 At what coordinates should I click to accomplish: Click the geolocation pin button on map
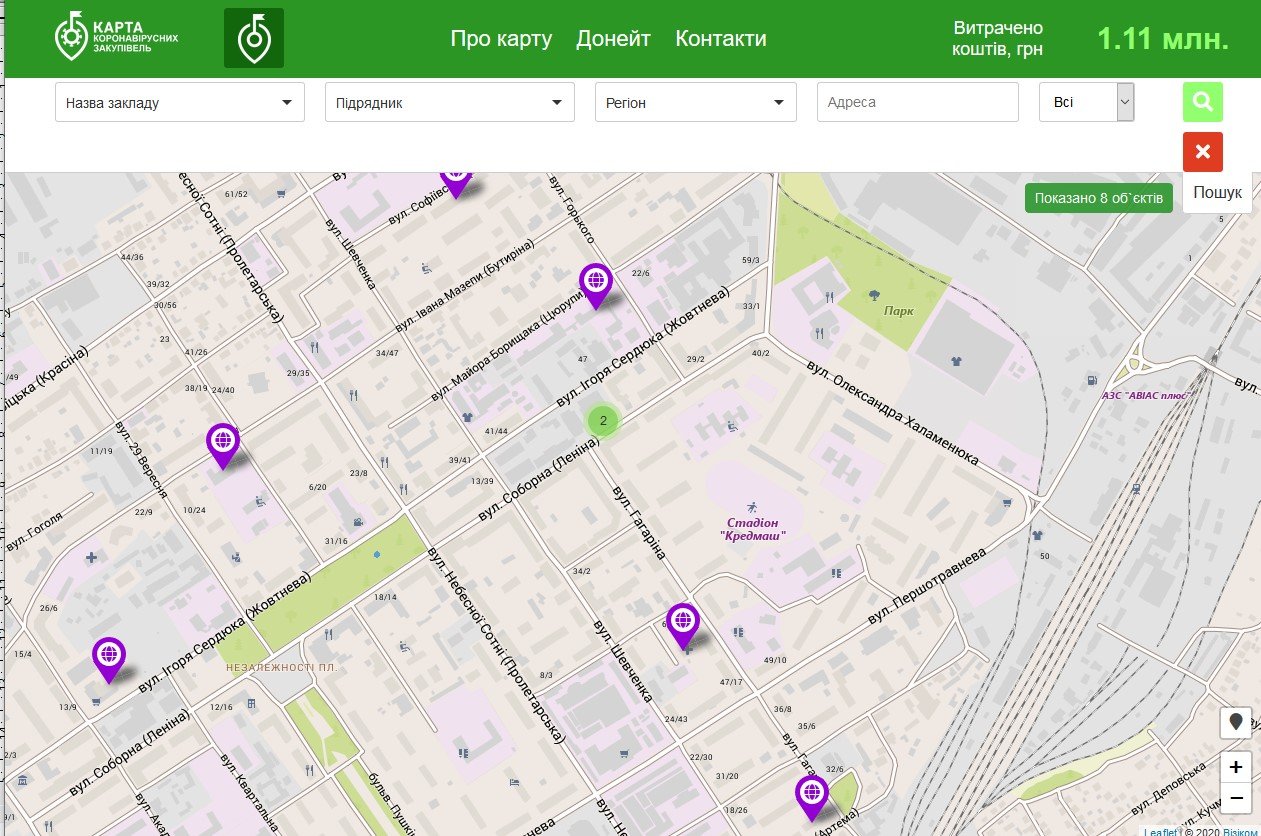click(1236, 722)
